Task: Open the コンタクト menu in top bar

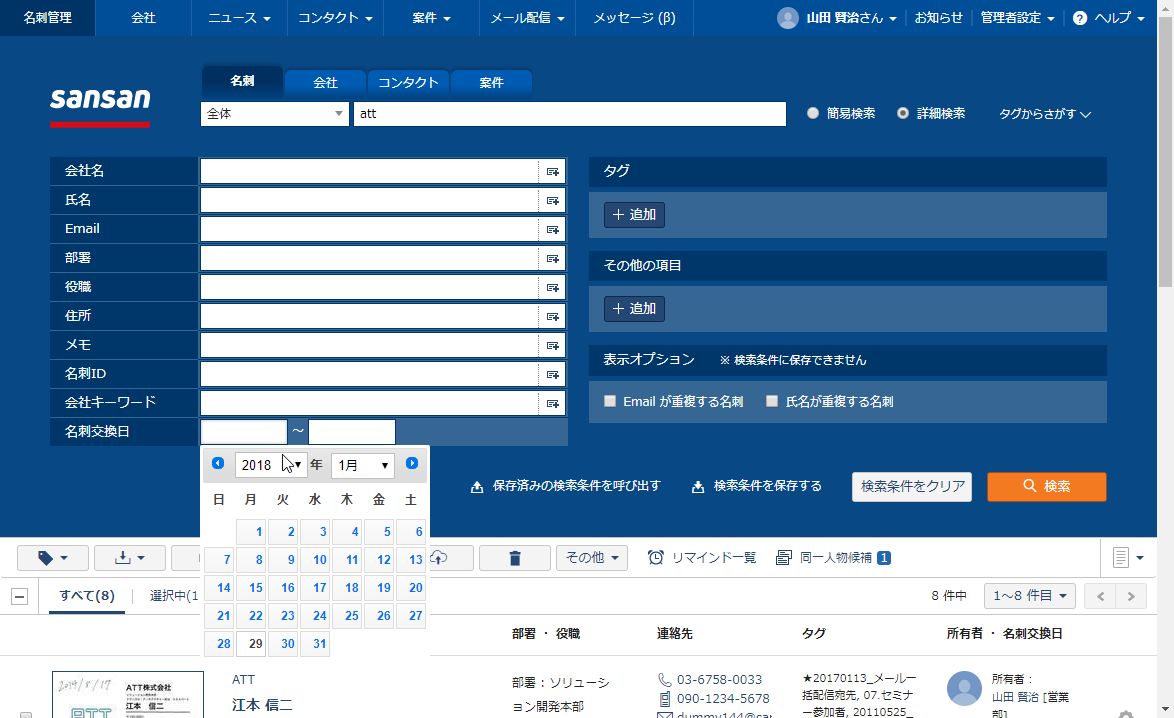Action: 335,18
